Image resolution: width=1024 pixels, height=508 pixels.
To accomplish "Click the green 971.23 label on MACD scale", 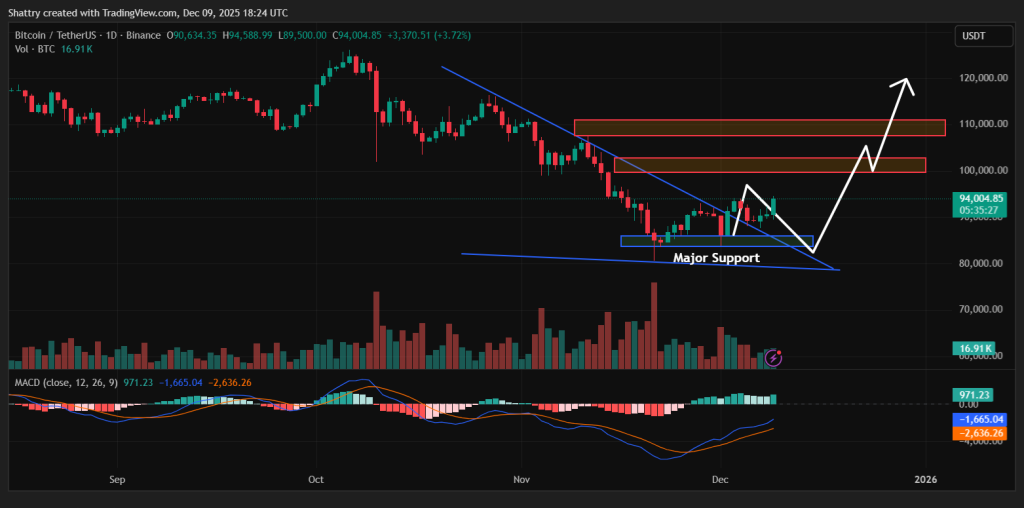I will [972, 394].
